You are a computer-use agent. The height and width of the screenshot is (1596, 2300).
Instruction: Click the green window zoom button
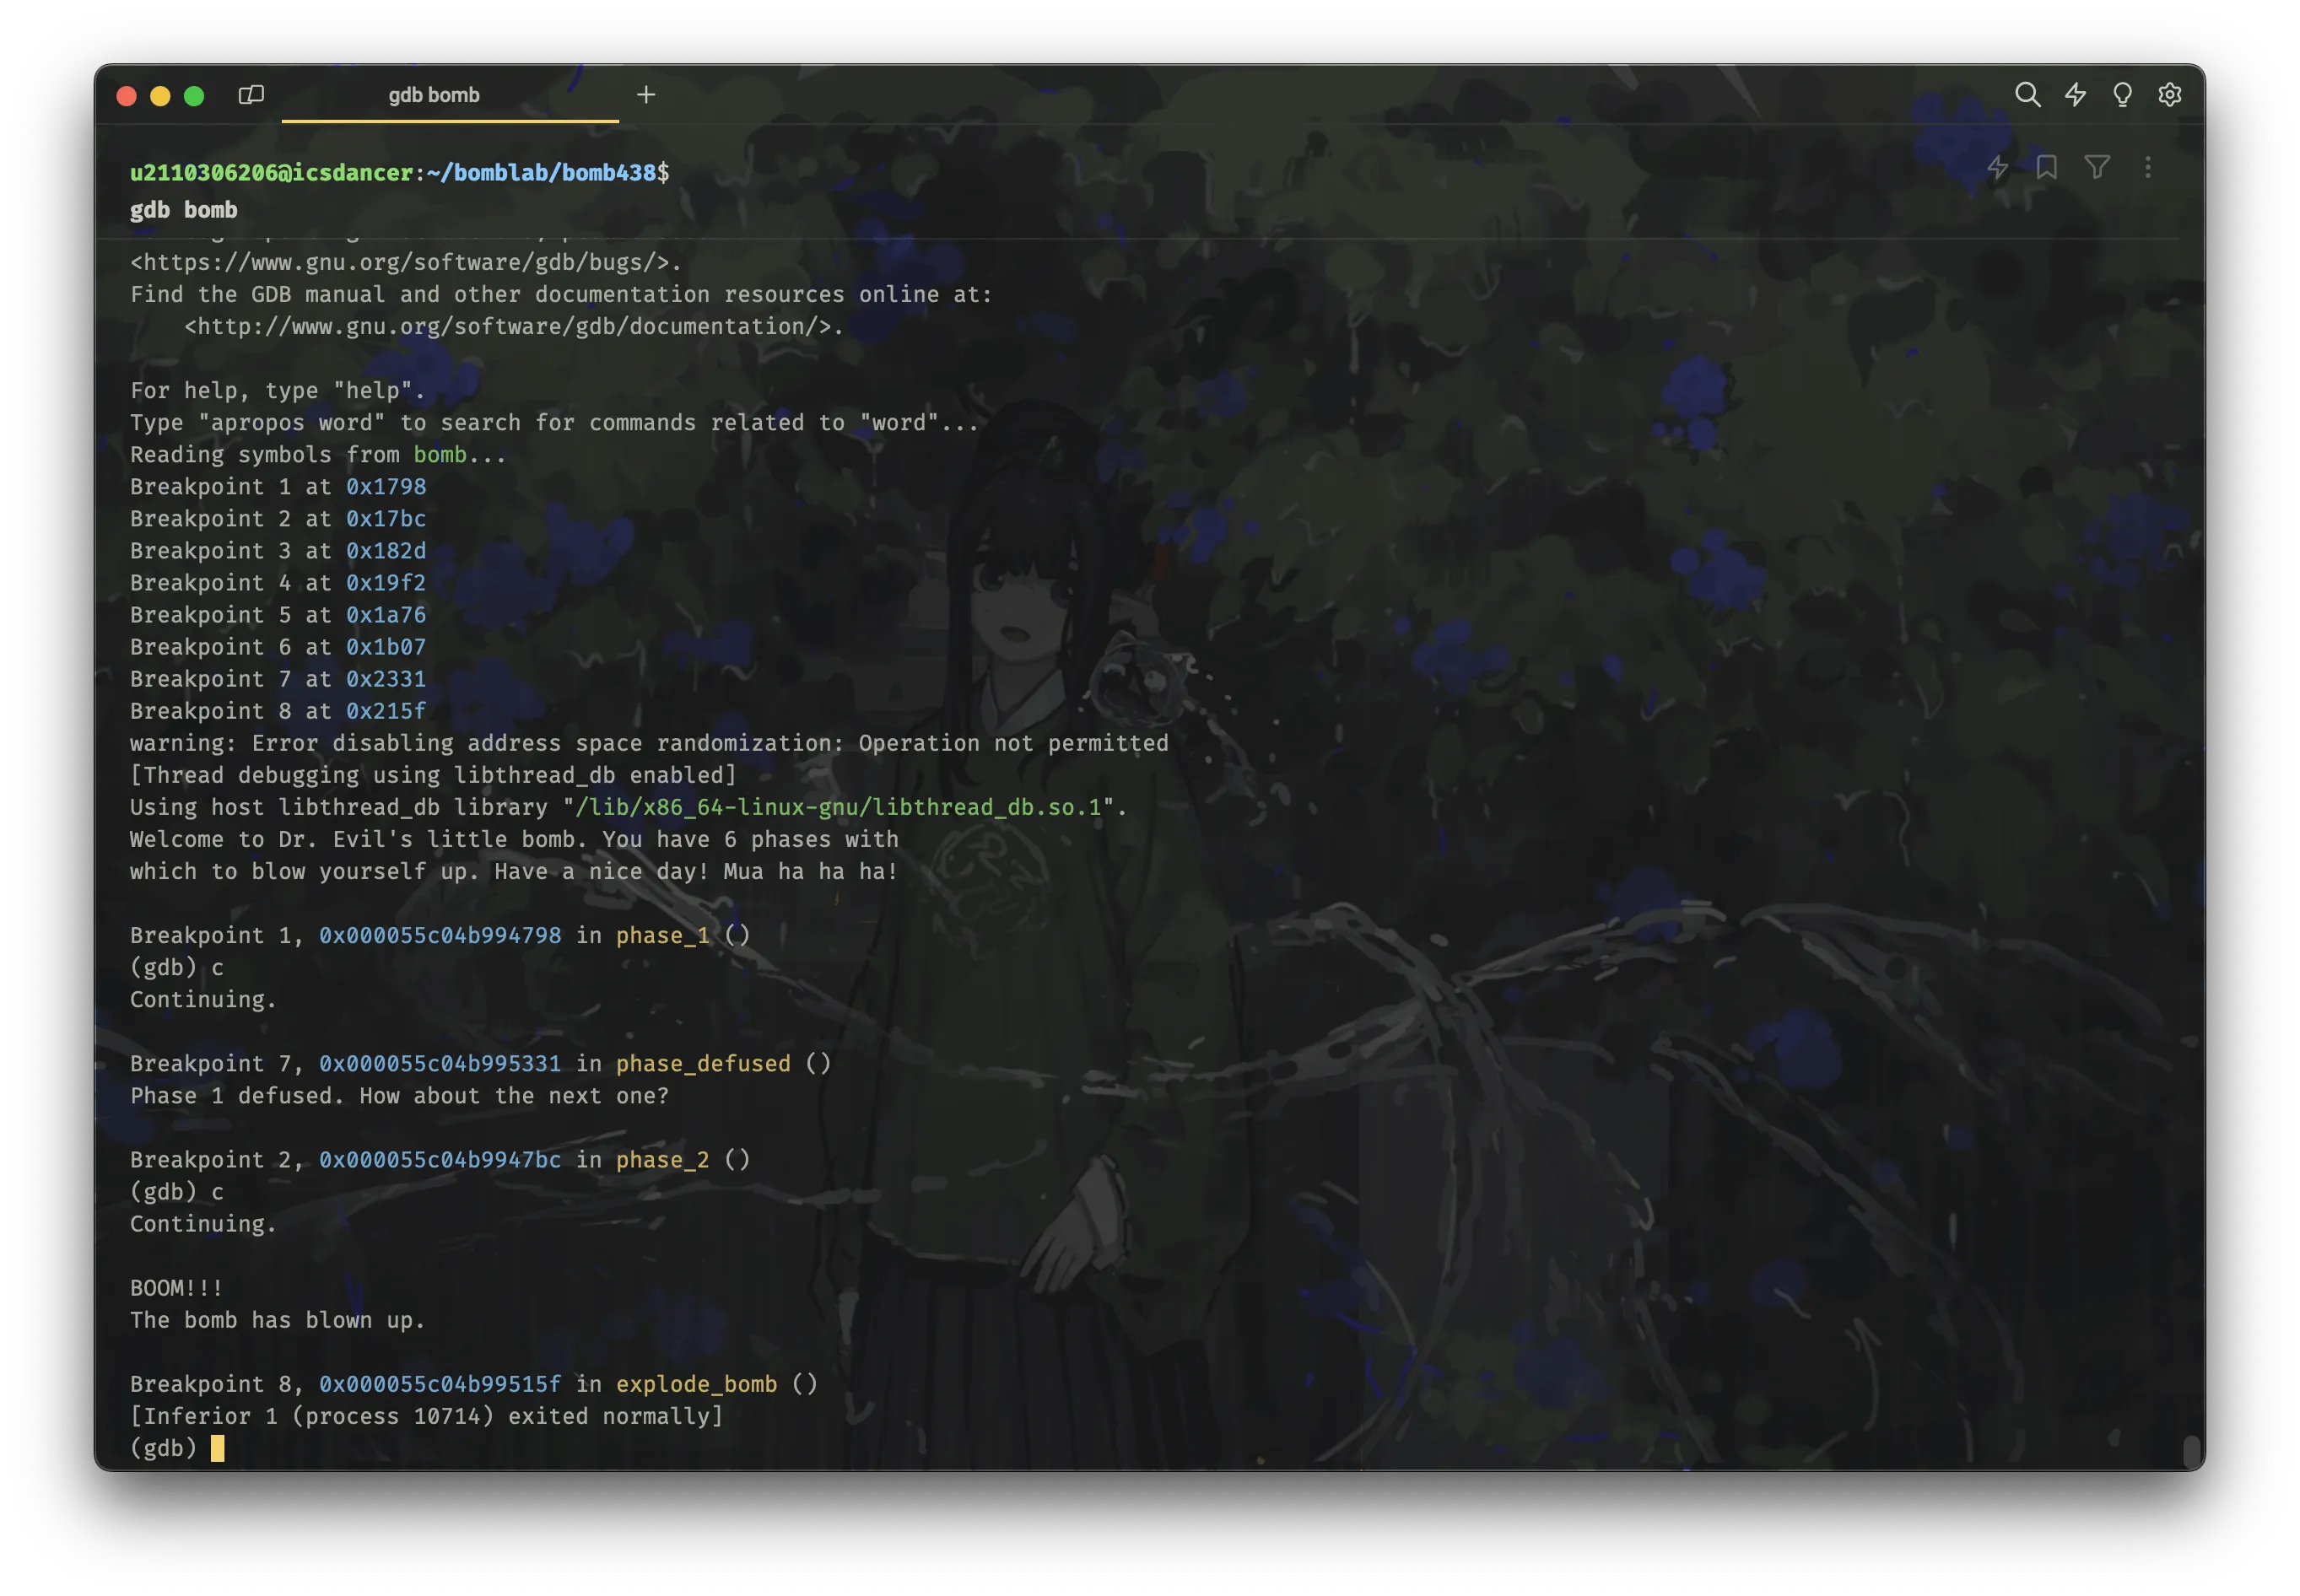[194, 96]
